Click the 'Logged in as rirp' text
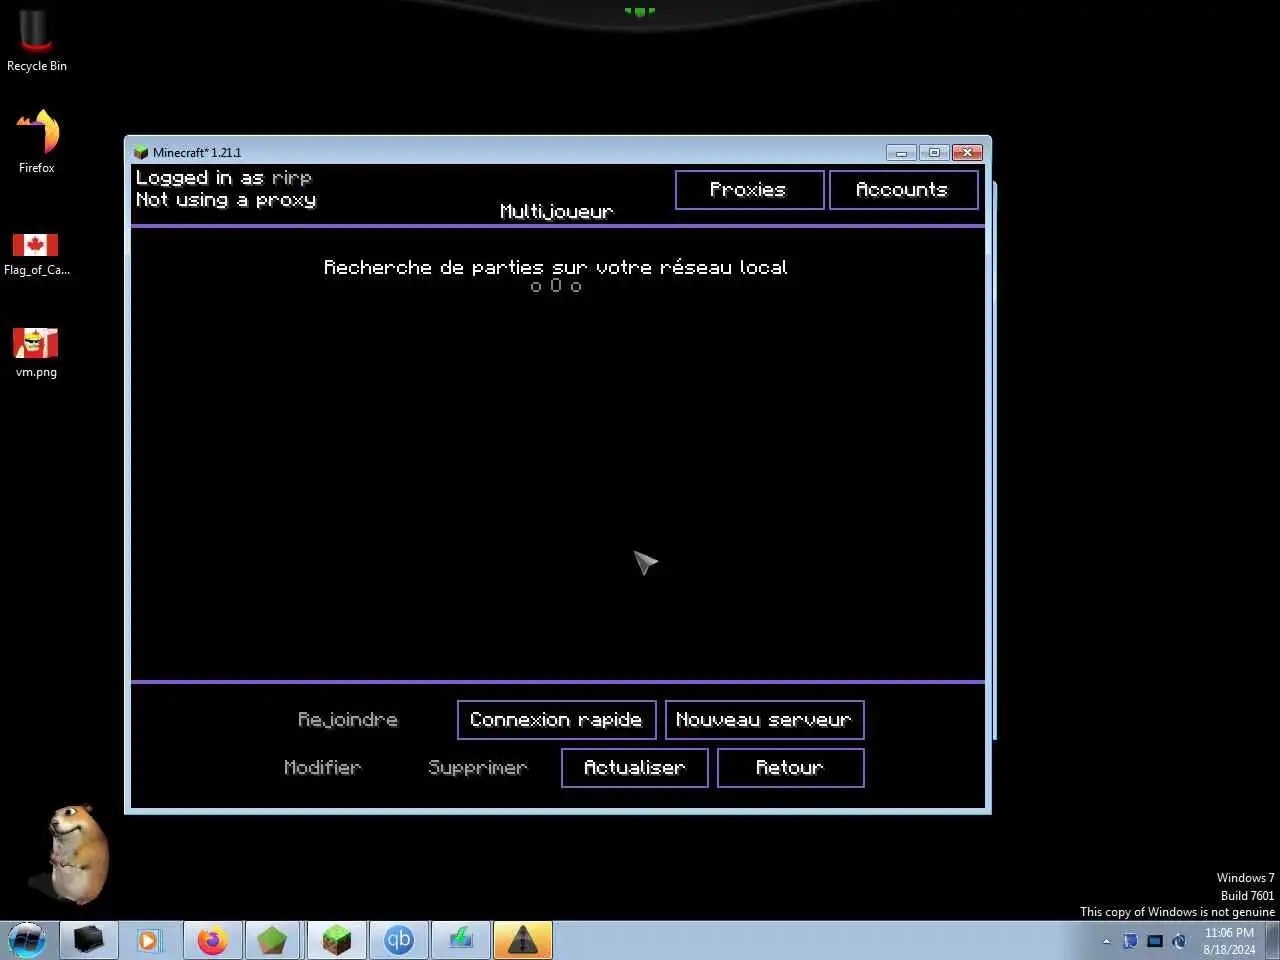Viewport: 1280px width, 960px height. [x=224, y=178]
